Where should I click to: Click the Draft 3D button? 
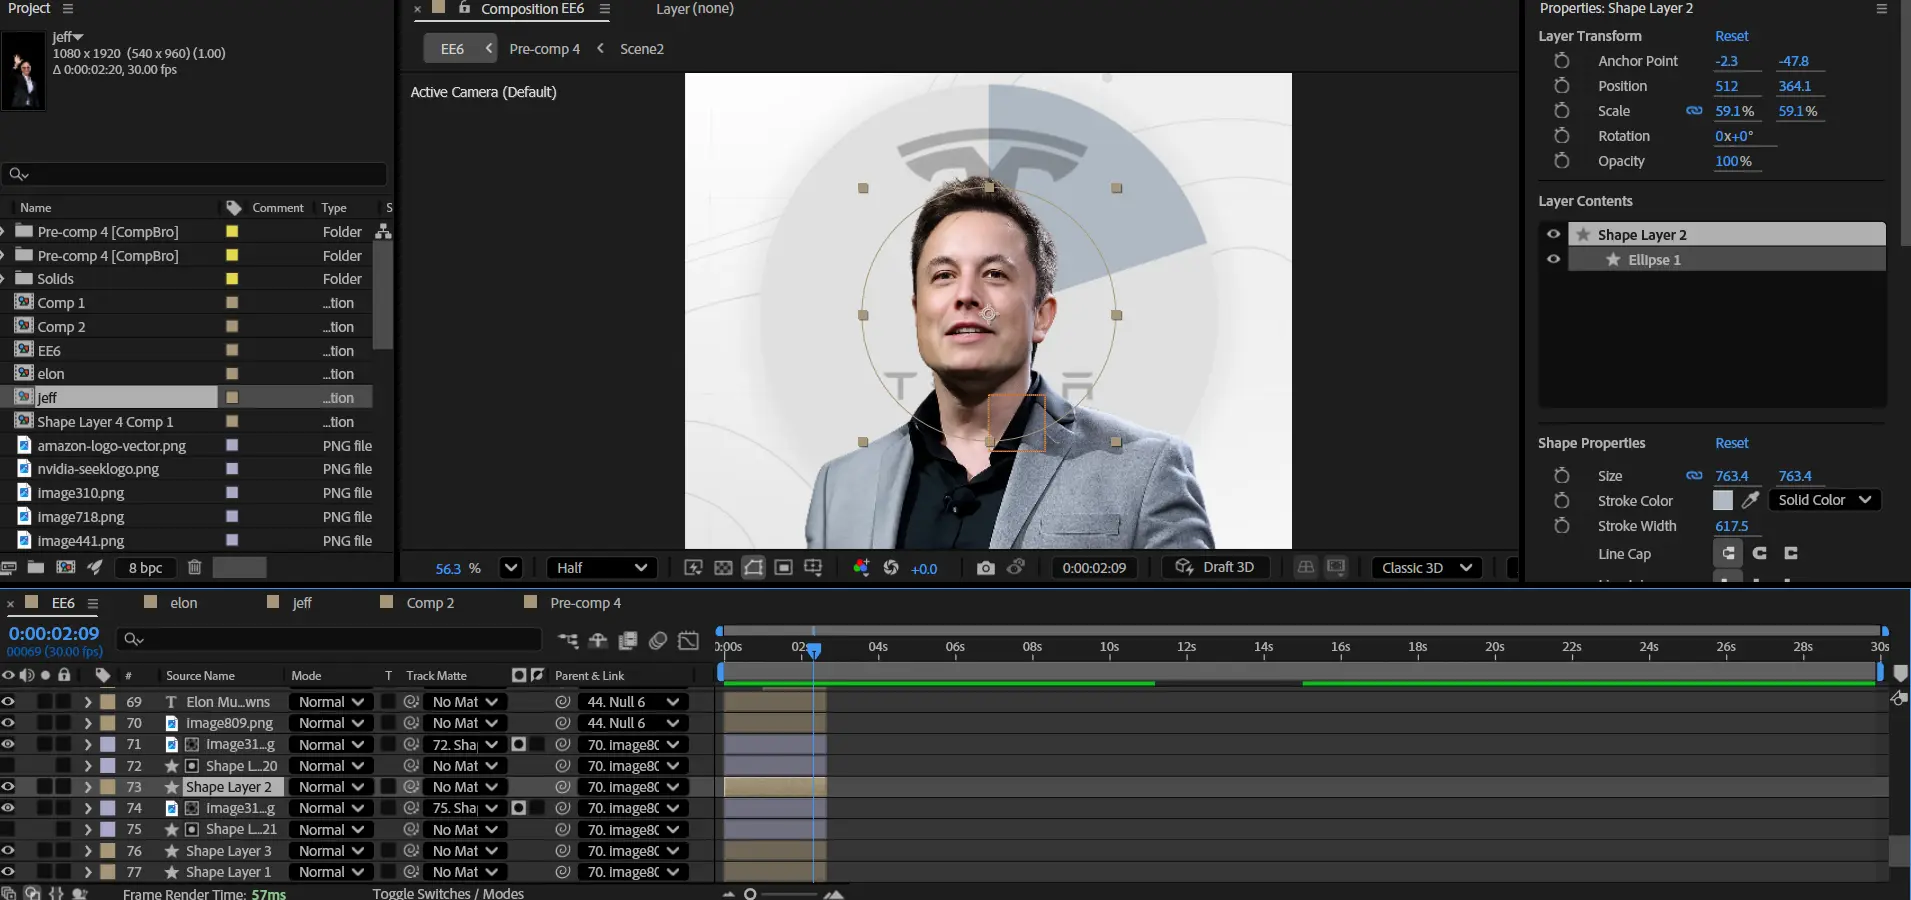point(1215,567)
